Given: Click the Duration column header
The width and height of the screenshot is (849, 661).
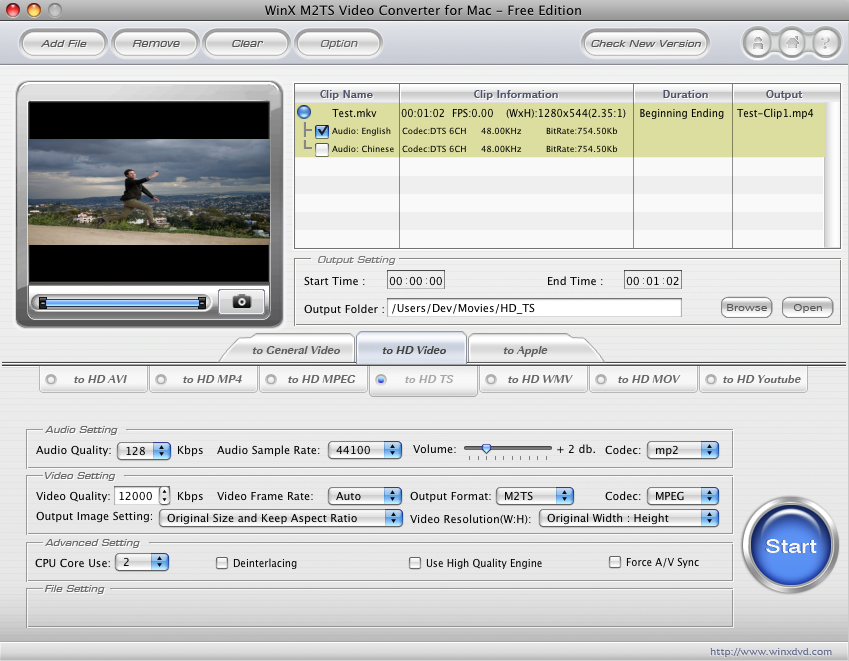Looking at the screenshot, I should (x=683, y=94).
